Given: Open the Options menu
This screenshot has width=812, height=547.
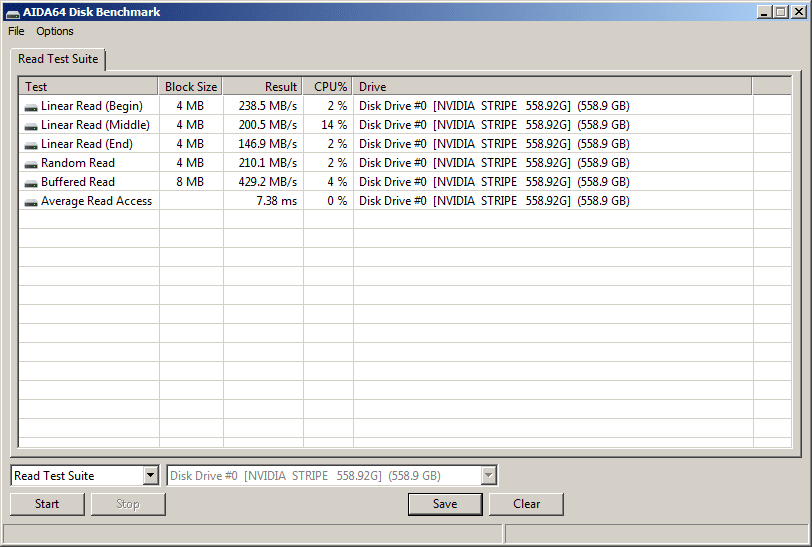Looking at the screenshot, I should click(54, 31).
